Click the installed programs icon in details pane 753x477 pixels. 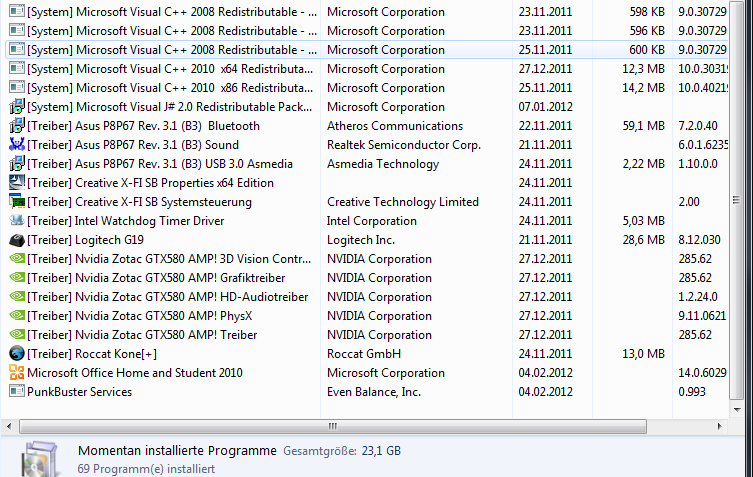click(x=41, y=459)
